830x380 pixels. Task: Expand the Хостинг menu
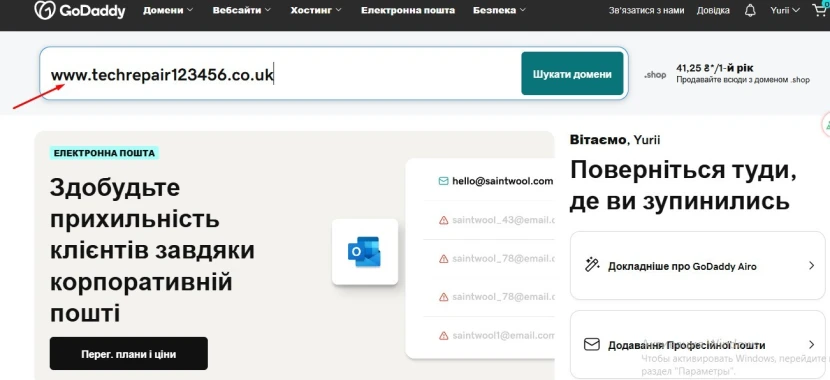(316, 10)
